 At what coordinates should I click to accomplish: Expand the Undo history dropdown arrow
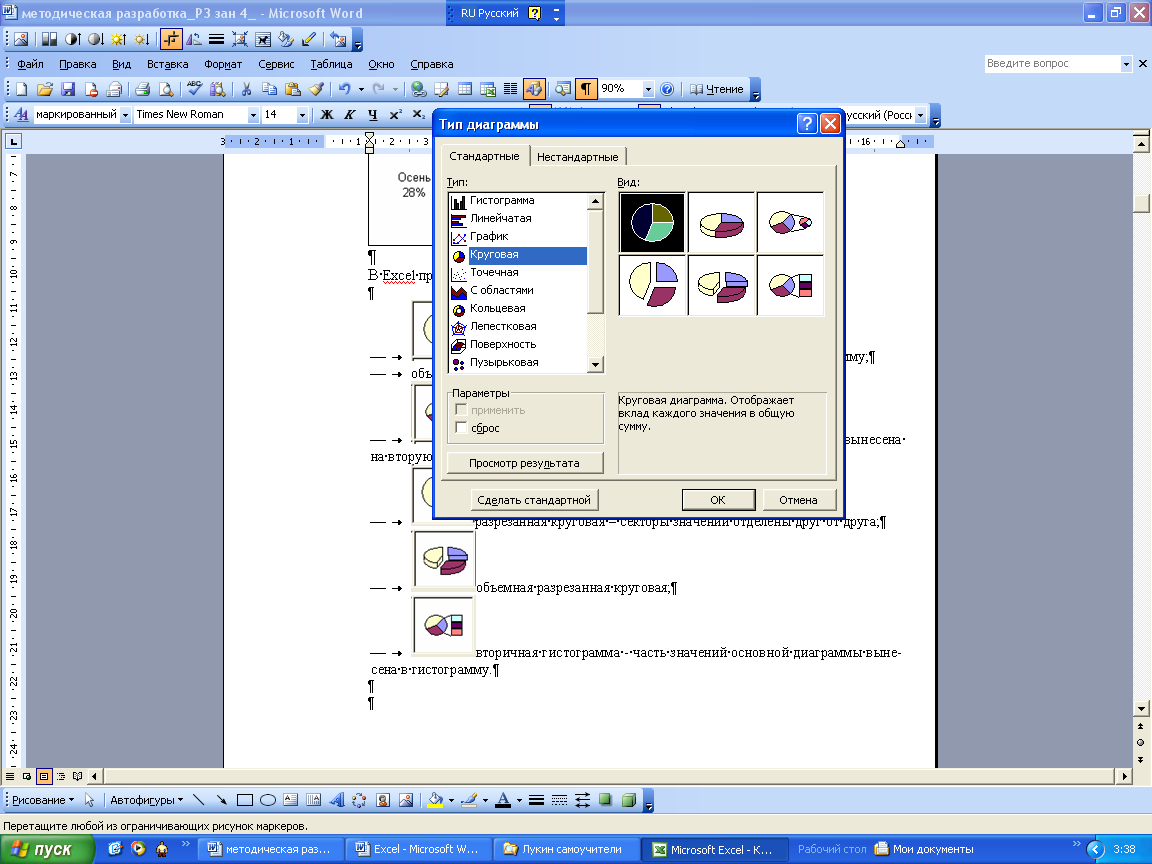(x=361, y=89)
